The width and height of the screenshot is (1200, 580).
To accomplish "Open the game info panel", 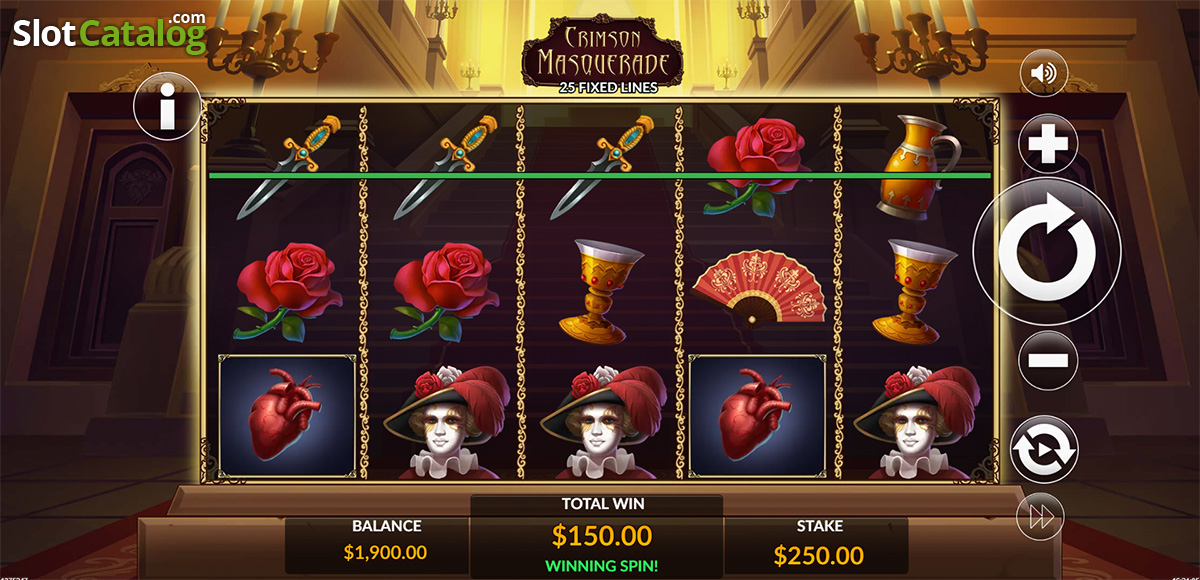I will pos(168,105).
